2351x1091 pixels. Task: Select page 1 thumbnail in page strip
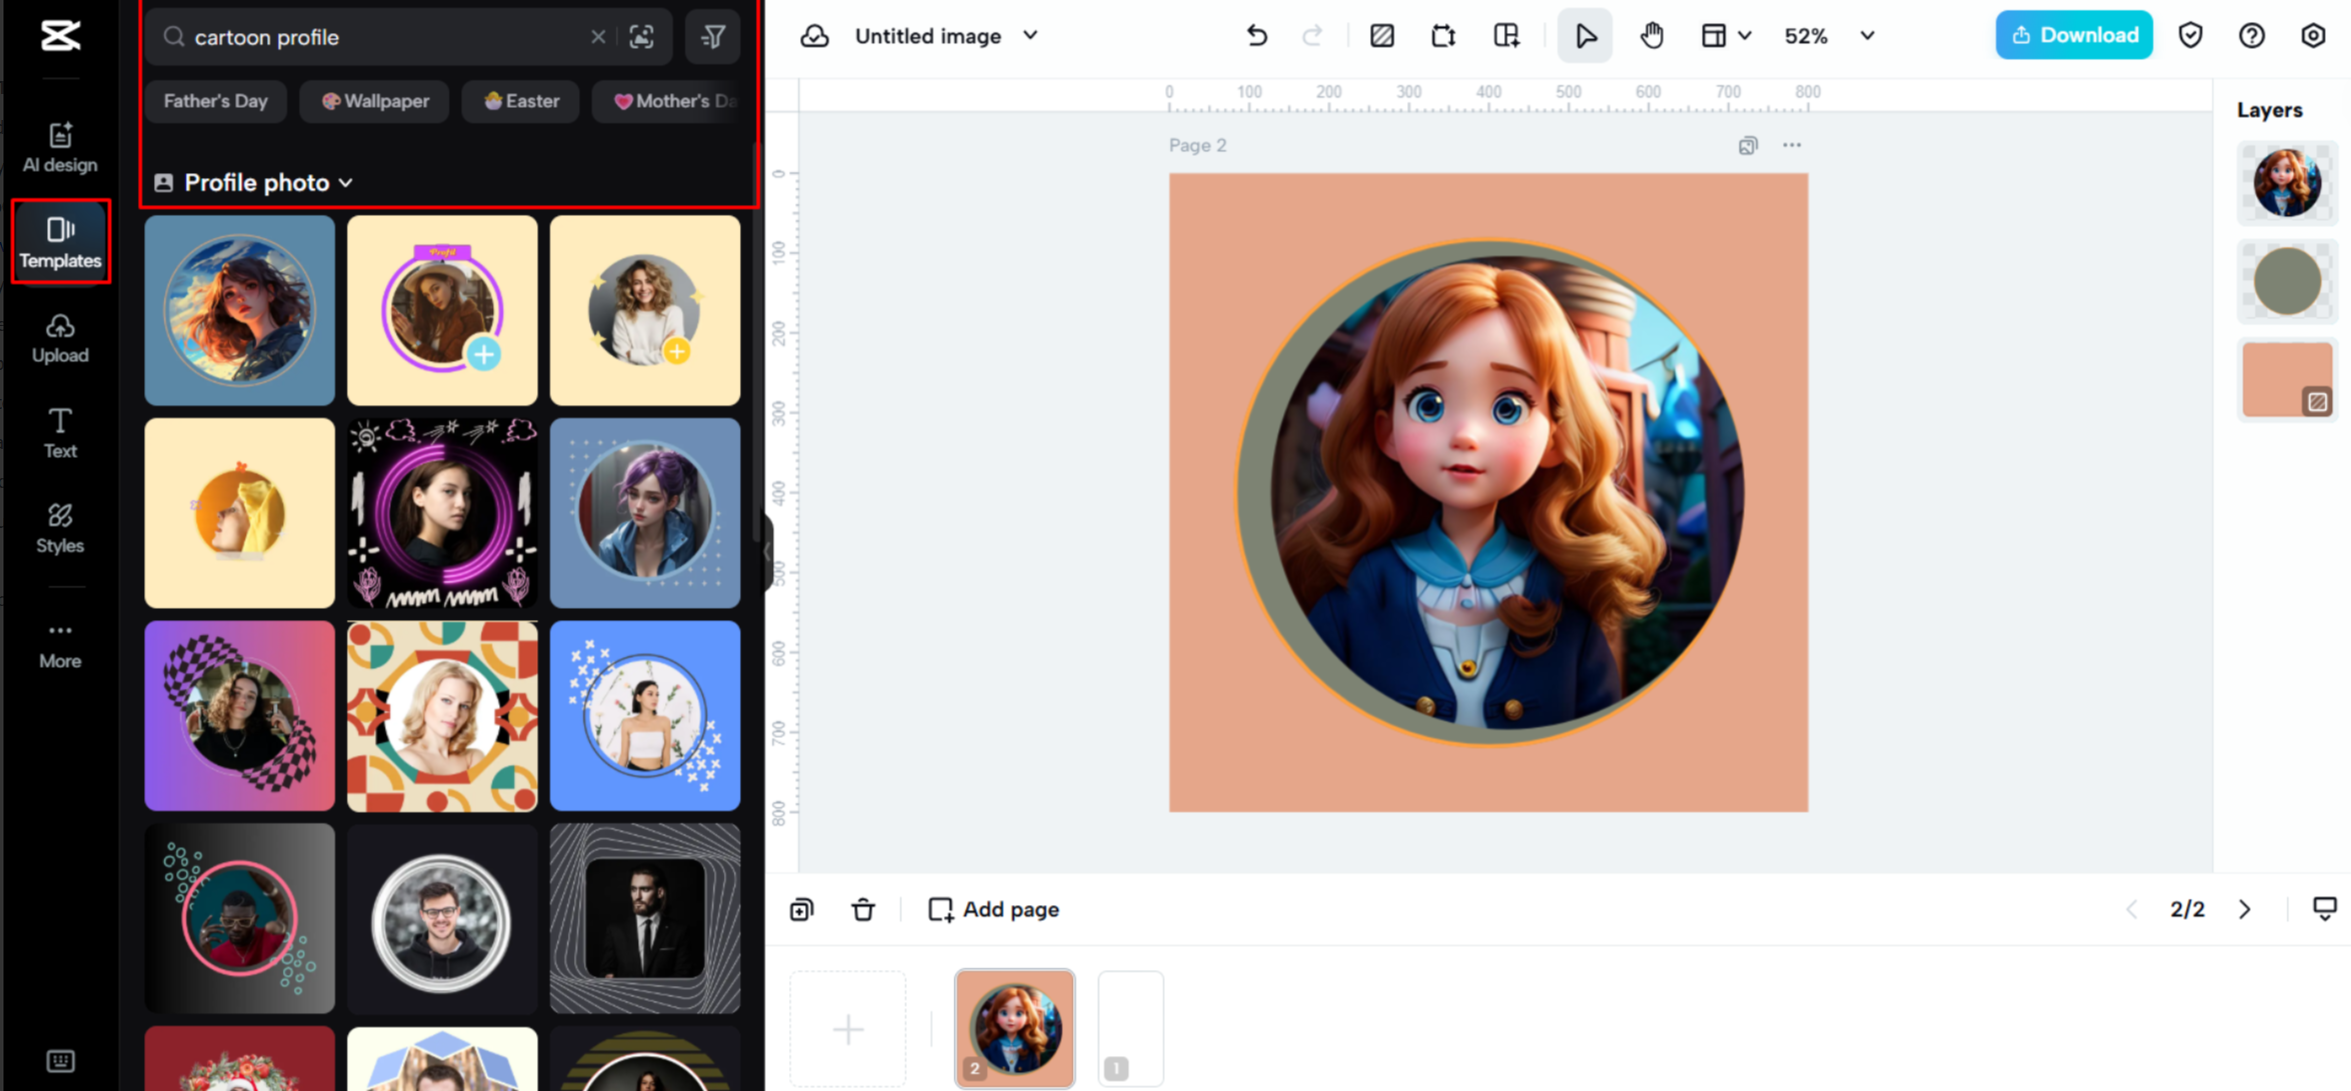(1131, 1028)
